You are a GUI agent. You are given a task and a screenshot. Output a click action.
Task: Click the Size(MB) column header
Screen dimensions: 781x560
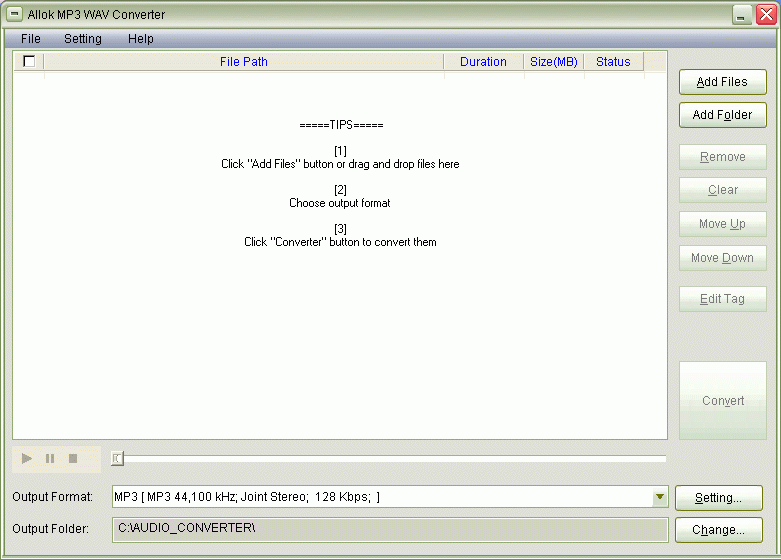[553, 62]
